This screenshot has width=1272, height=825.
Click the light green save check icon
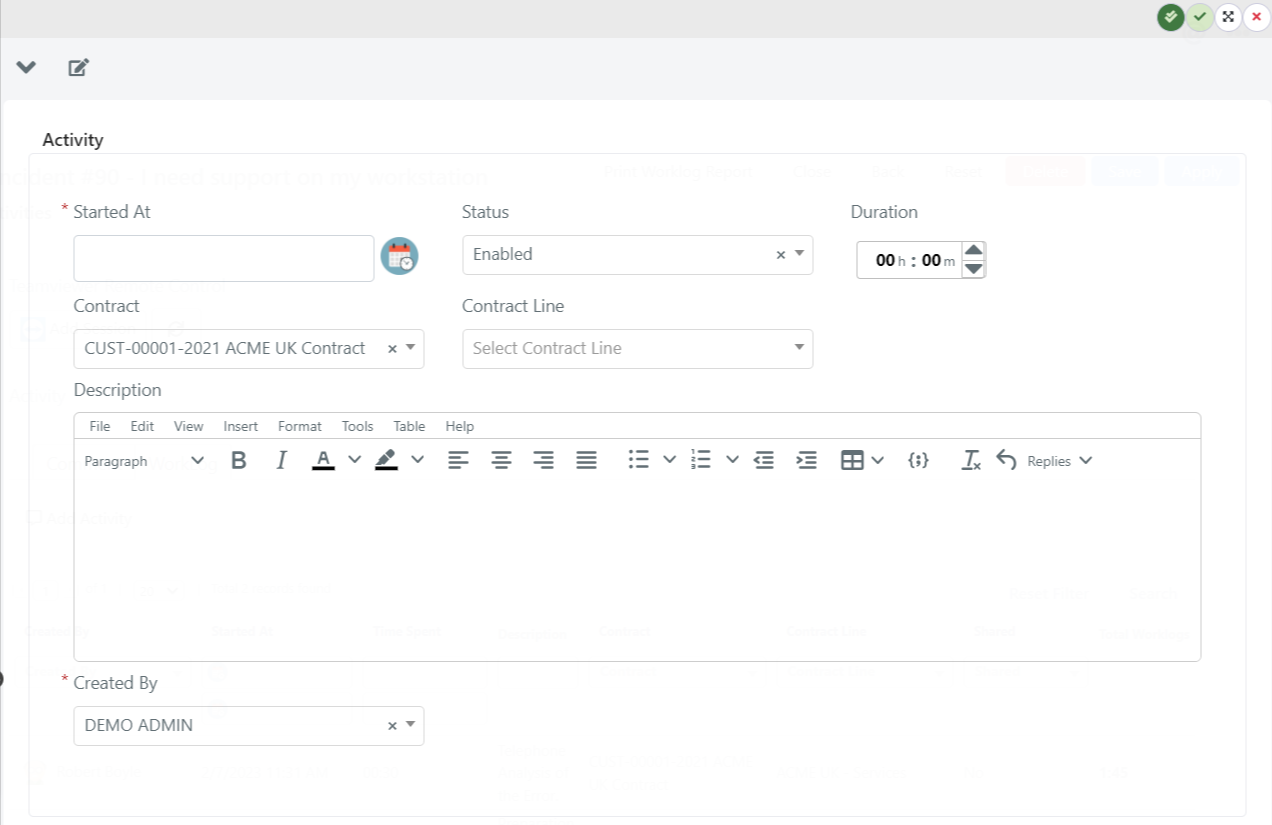(1199, 17)
